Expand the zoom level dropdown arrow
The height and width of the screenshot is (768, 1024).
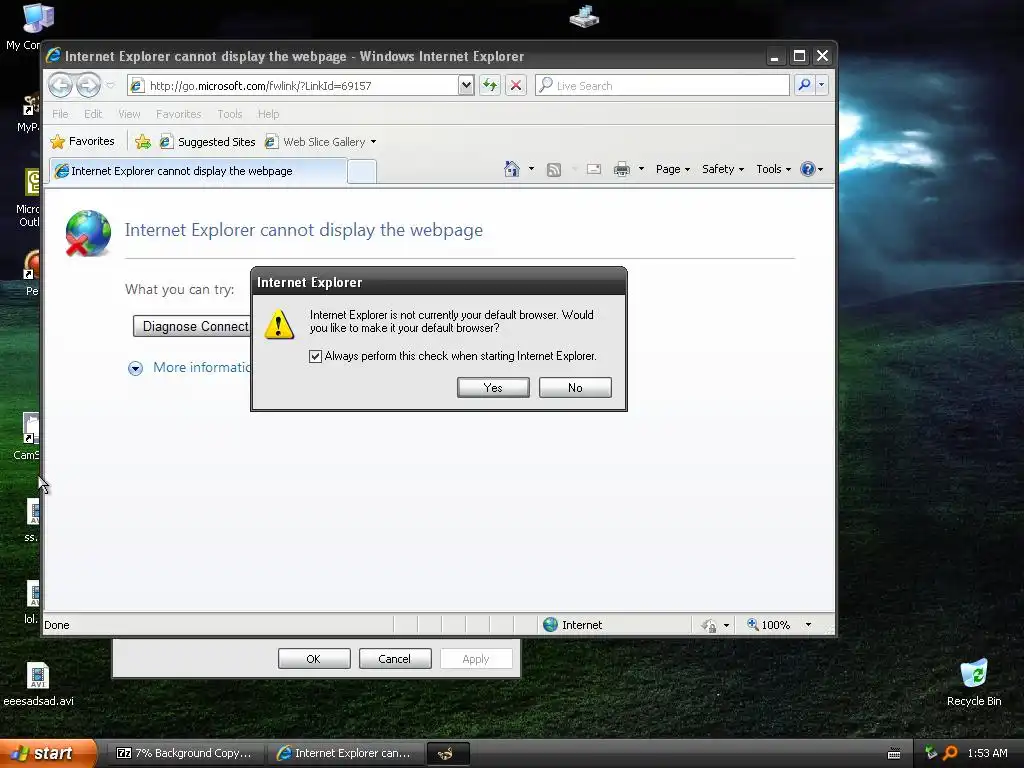808,625
